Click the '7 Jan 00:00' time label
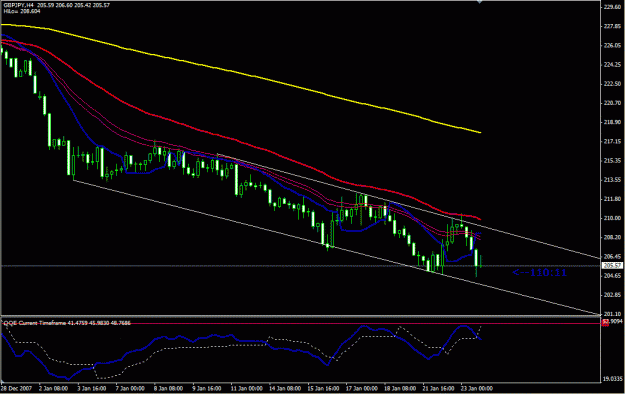Image resolution: width=625 pixels, height=394 pixels. [130, 388]
